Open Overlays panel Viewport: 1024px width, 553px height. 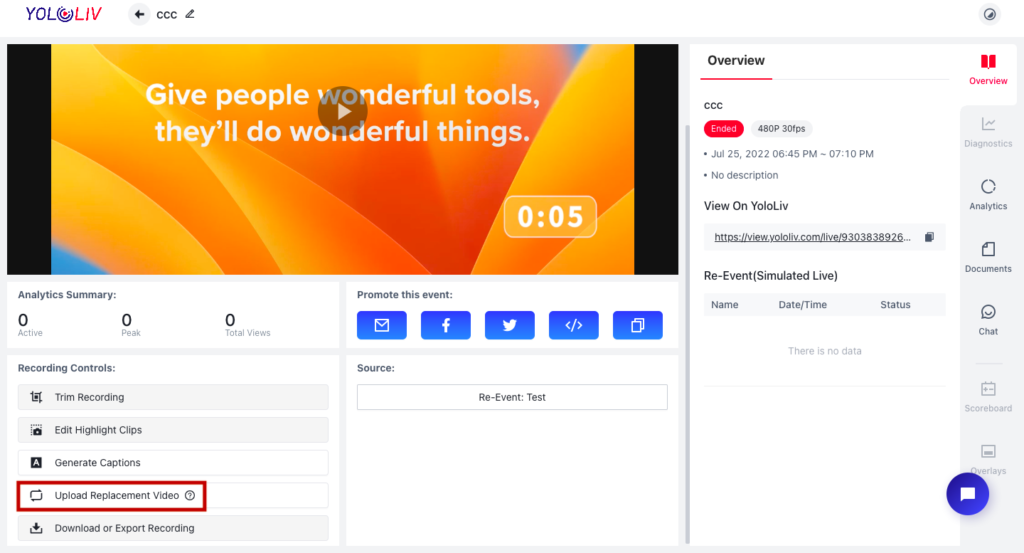988,460
